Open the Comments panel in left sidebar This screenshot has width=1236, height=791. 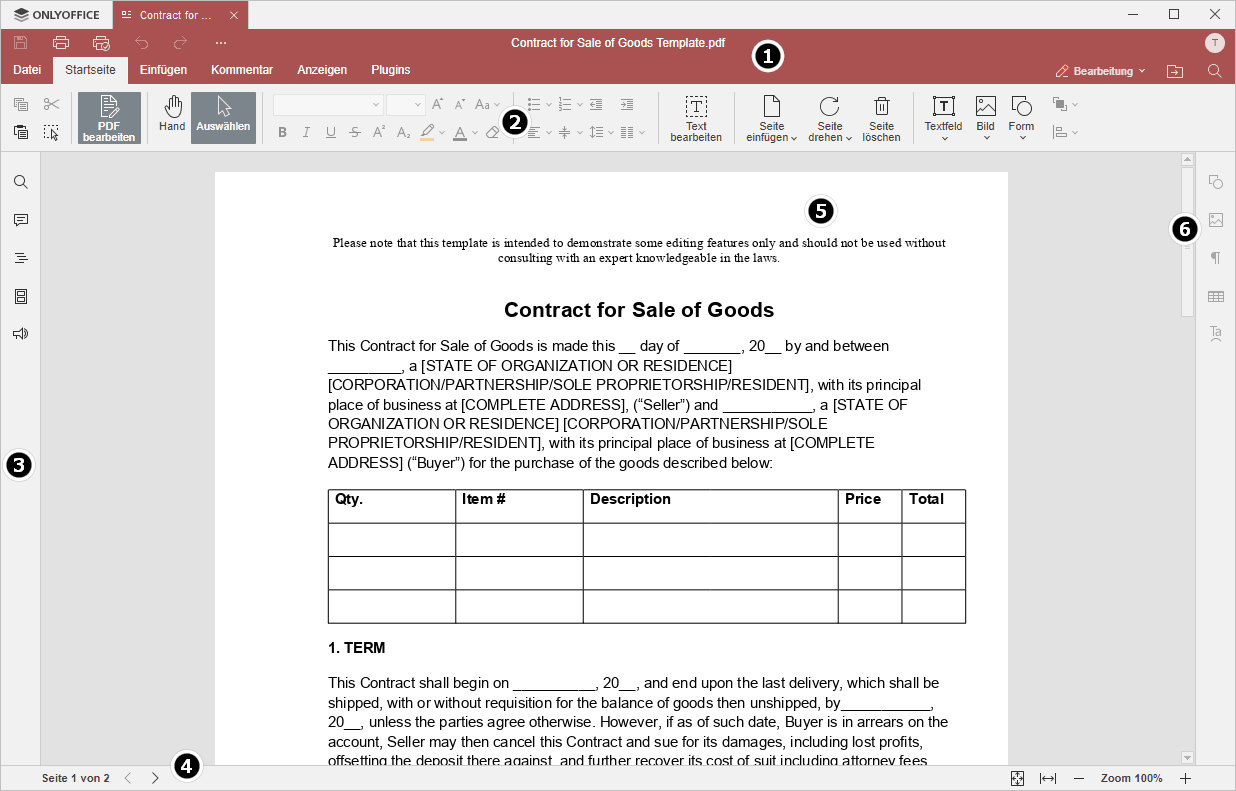(20, 220)
